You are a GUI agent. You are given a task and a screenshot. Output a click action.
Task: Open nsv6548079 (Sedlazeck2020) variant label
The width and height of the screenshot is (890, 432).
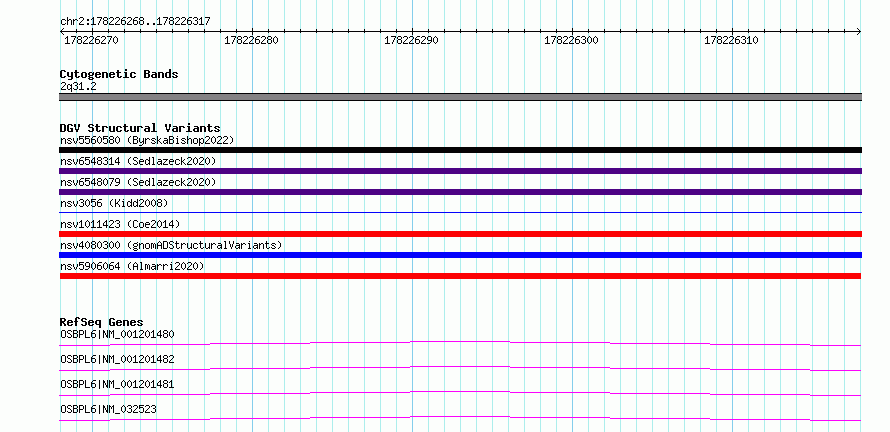[138, 182]
